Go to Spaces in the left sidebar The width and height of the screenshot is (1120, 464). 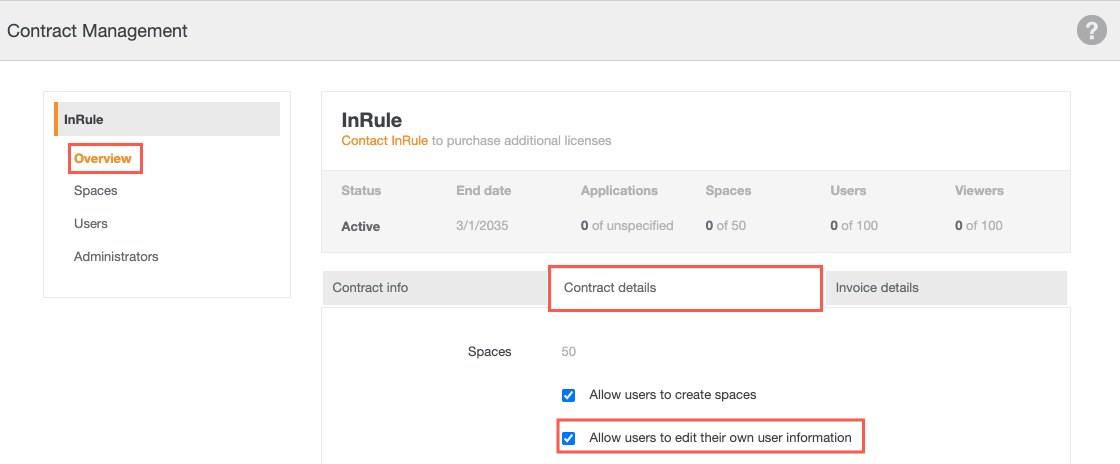point(96,190)
